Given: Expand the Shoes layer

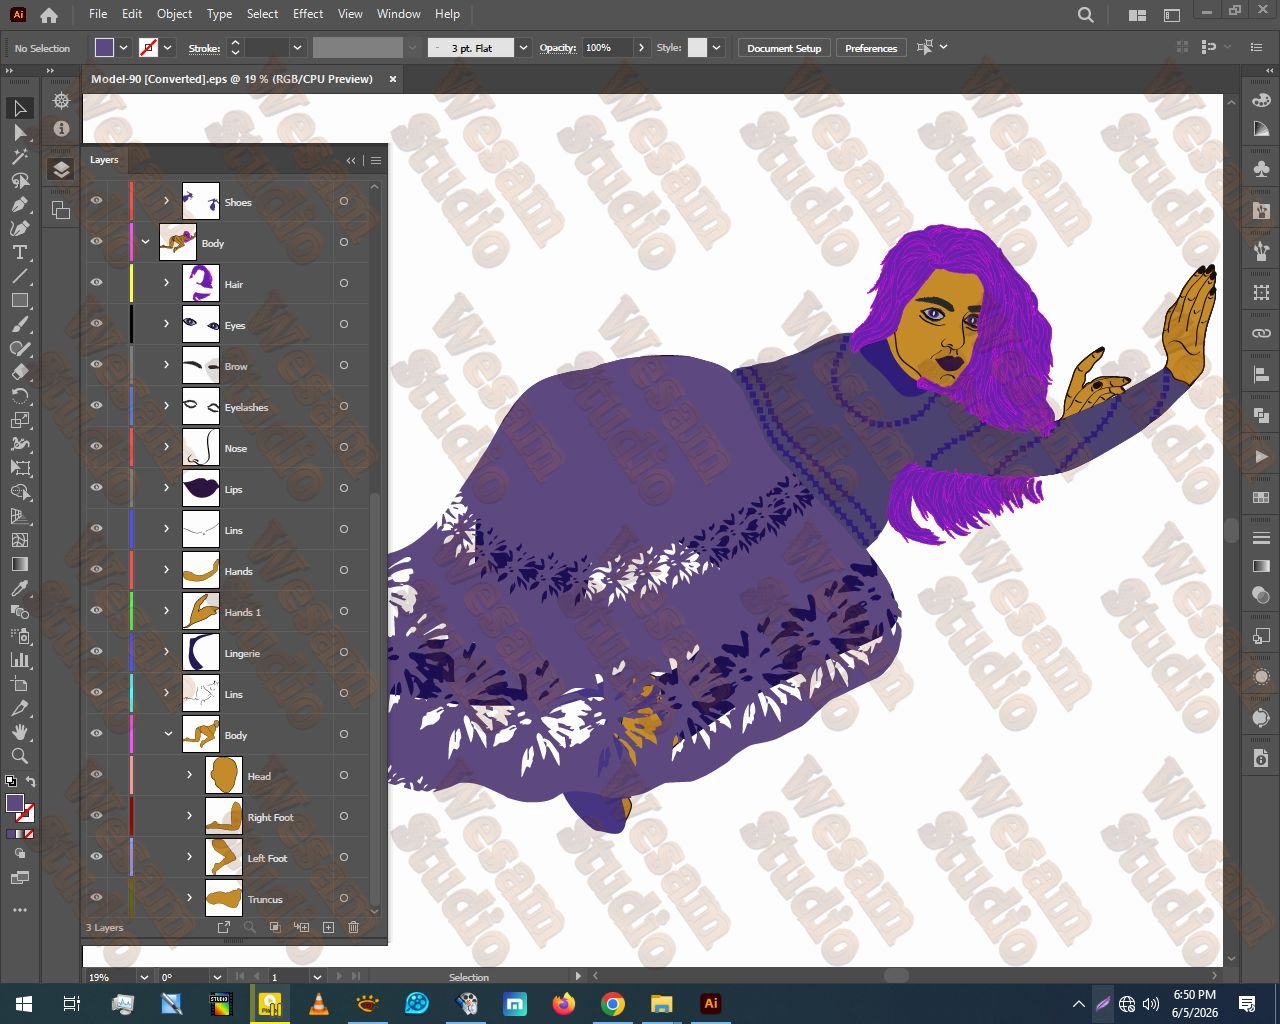Looking at the screenshot, I should tap(166, 201).
